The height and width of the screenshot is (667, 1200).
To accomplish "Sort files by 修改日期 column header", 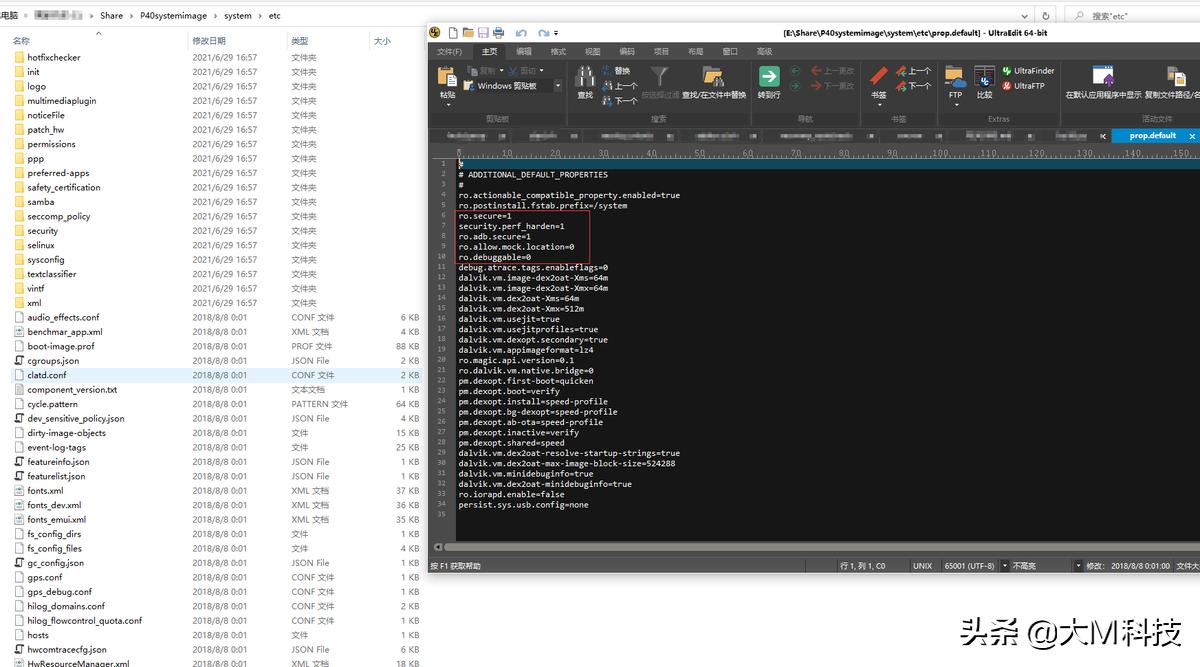I will 209,41.
